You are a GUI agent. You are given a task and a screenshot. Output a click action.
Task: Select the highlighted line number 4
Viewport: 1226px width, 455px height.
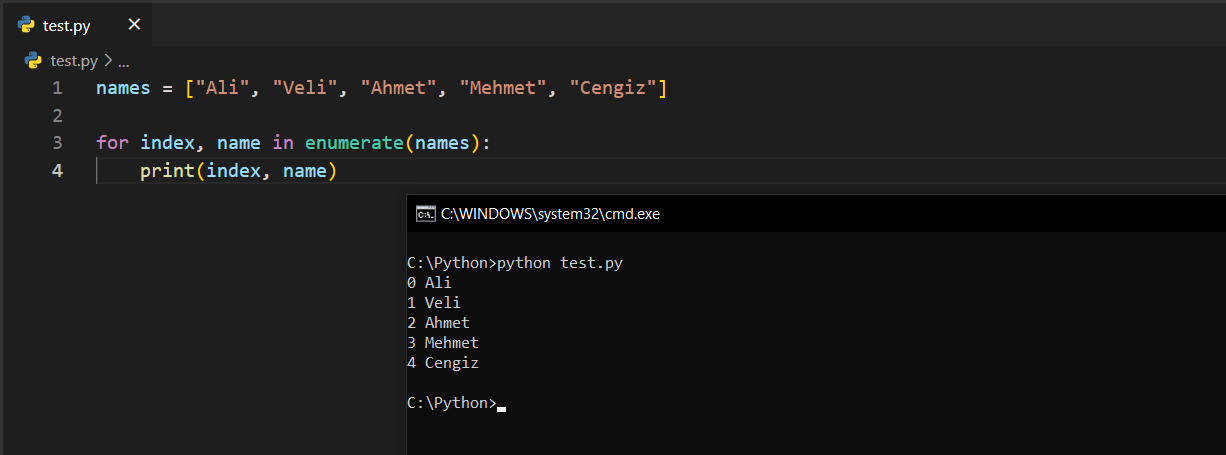click(x=57, y=171)
